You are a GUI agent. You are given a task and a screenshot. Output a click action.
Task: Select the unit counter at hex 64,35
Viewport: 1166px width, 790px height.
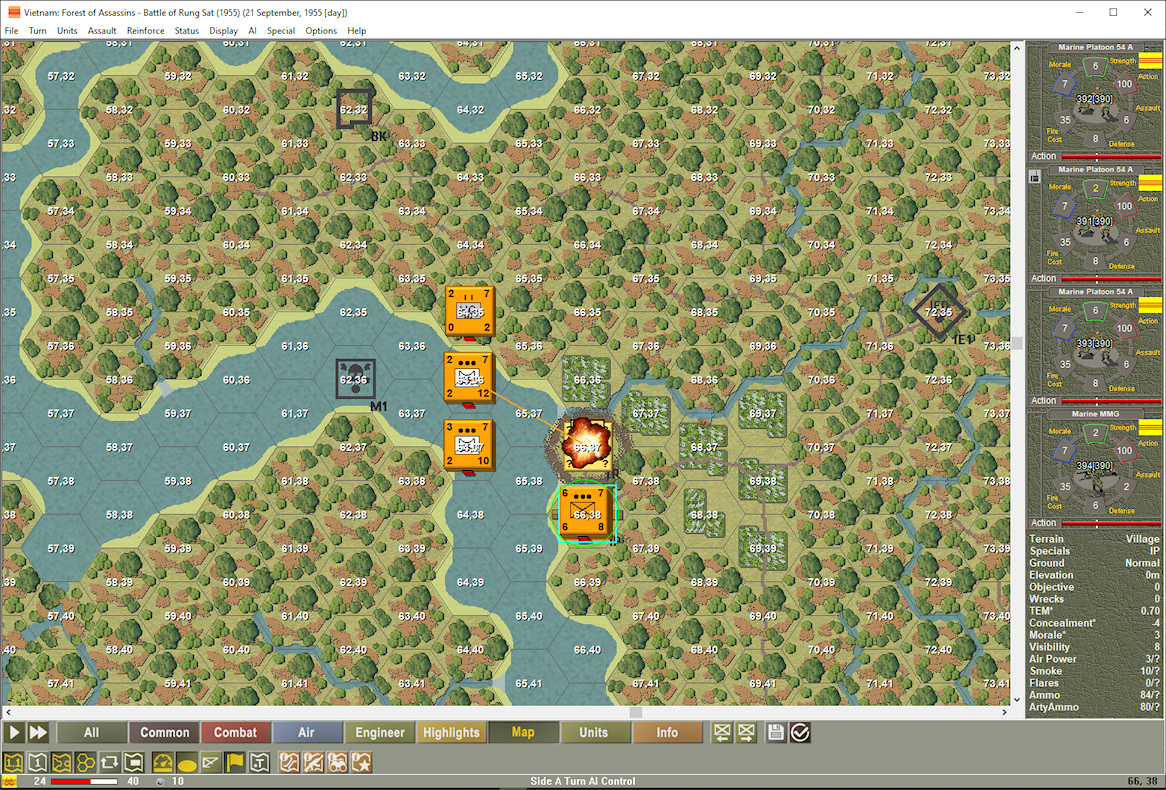(469, 311)
